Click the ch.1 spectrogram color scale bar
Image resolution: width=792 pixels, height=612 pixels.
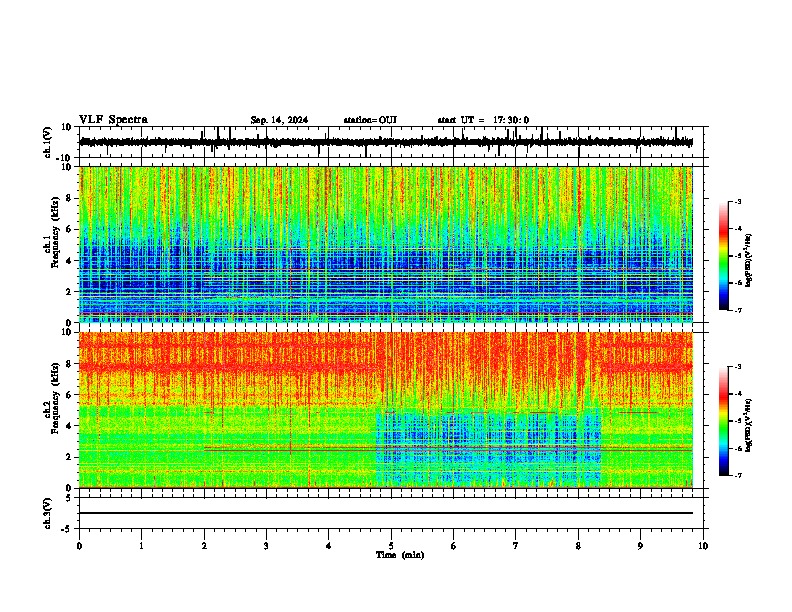click(724, 256)
